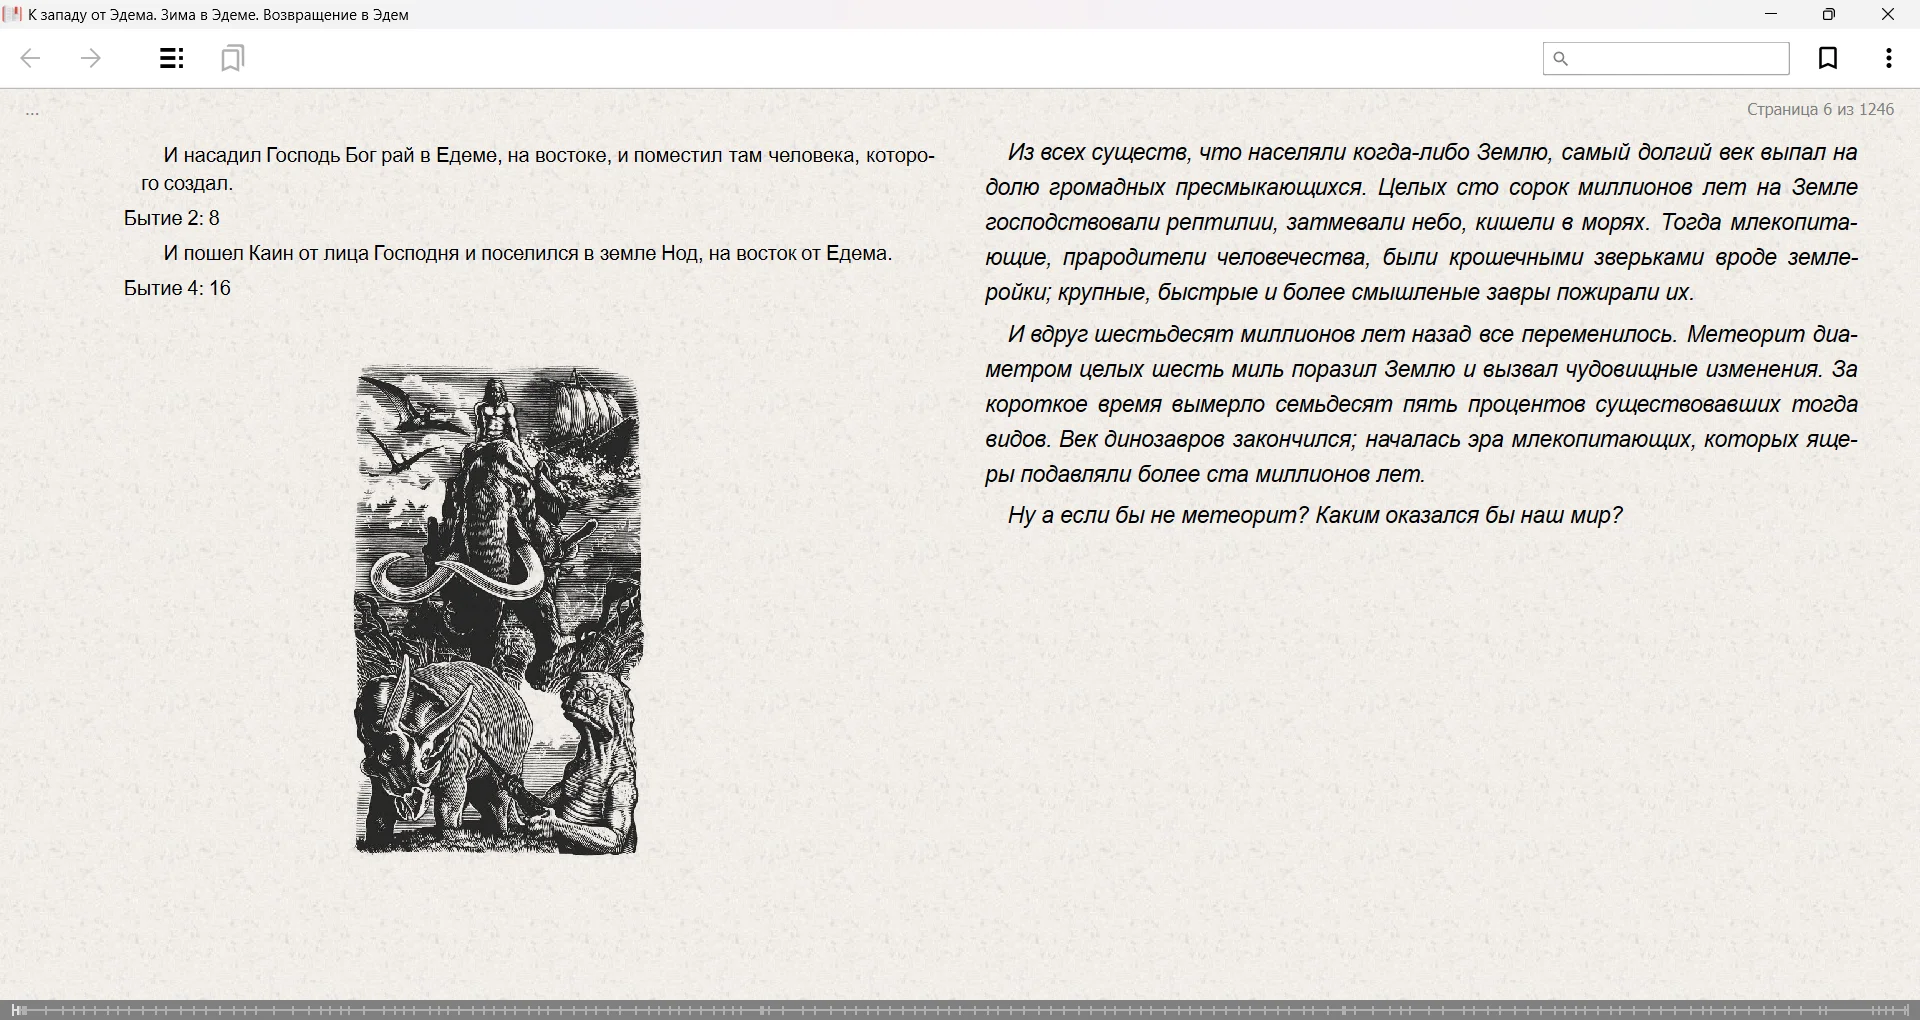Click the magnifier icon in search box
The image size is (1920, 1020).
click(x=1561, y=59)
